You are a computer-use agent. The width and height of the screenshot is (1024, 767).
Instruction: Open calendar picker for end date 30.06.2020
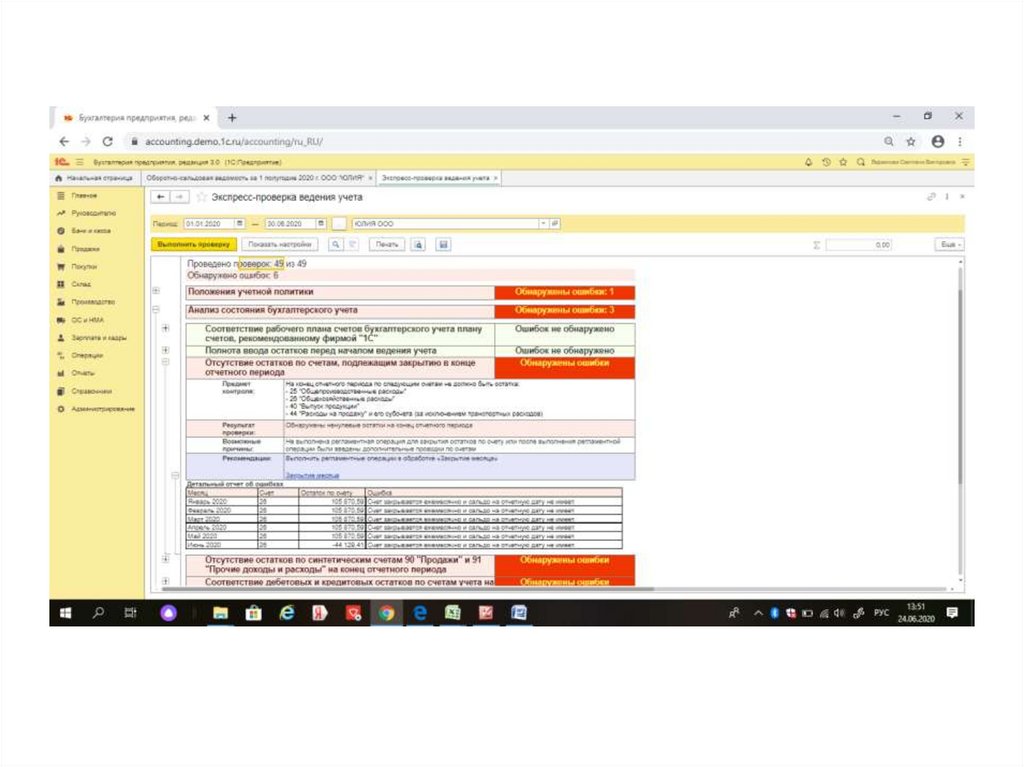coord(321,223)
